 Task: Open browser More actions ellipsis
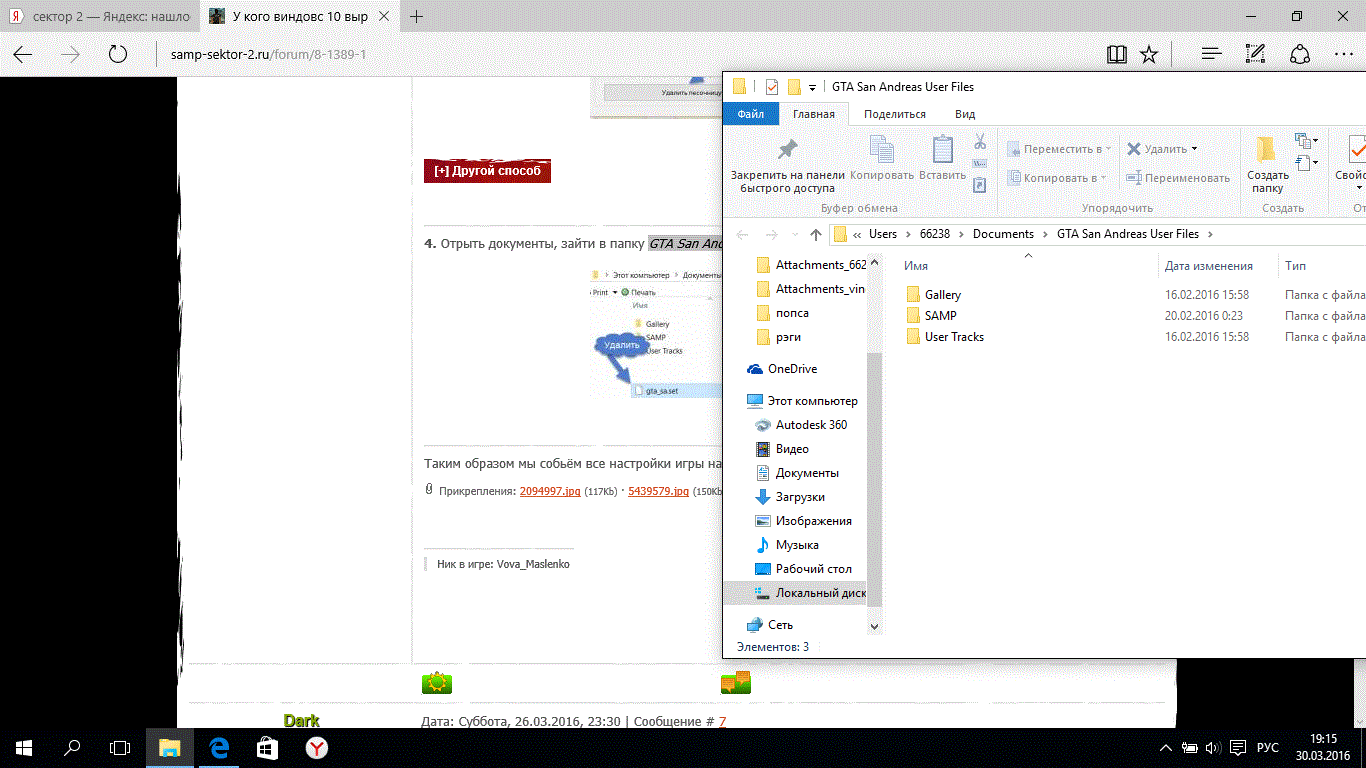point(1344,54)
